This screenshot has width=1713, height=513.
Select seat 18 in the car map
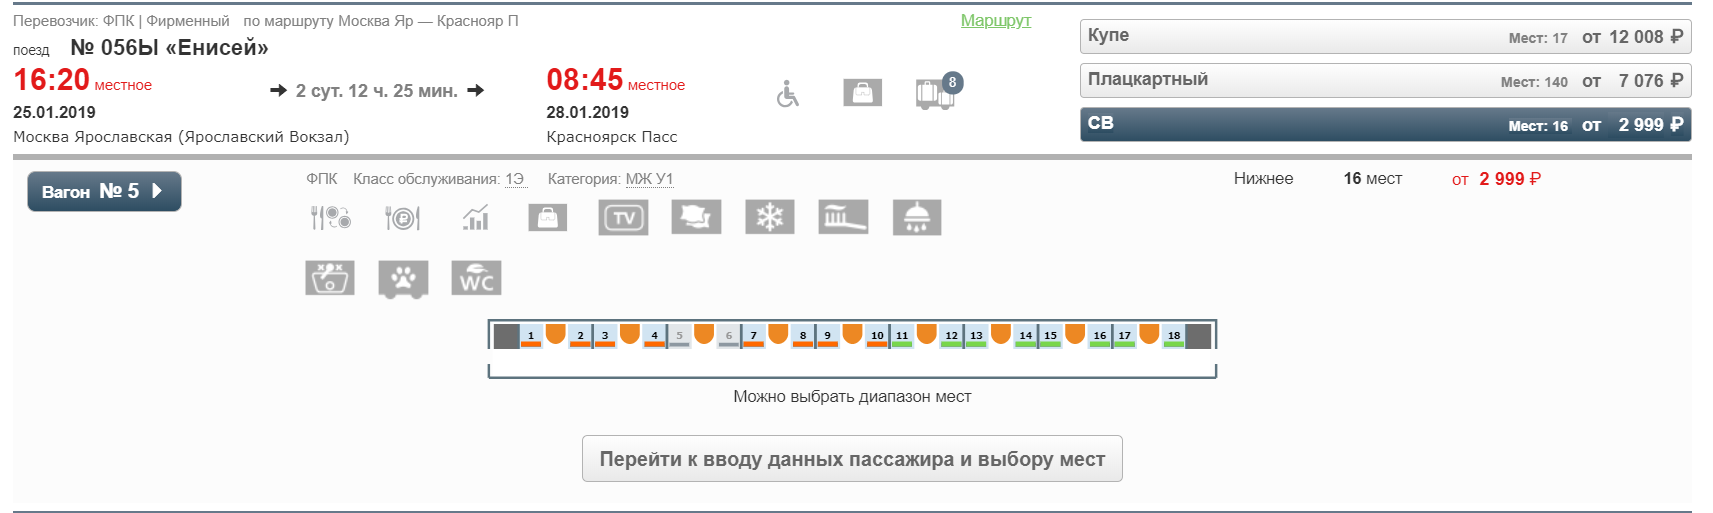(x=1174, y=336)
